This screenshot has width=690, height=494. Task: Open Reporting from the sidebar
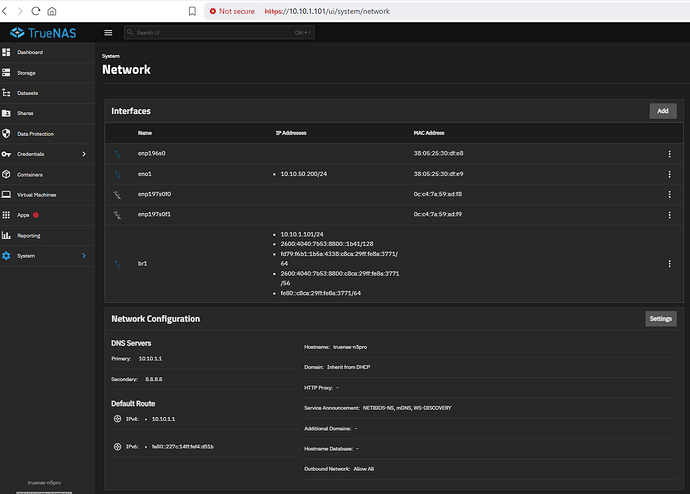(x=47, y=236)
